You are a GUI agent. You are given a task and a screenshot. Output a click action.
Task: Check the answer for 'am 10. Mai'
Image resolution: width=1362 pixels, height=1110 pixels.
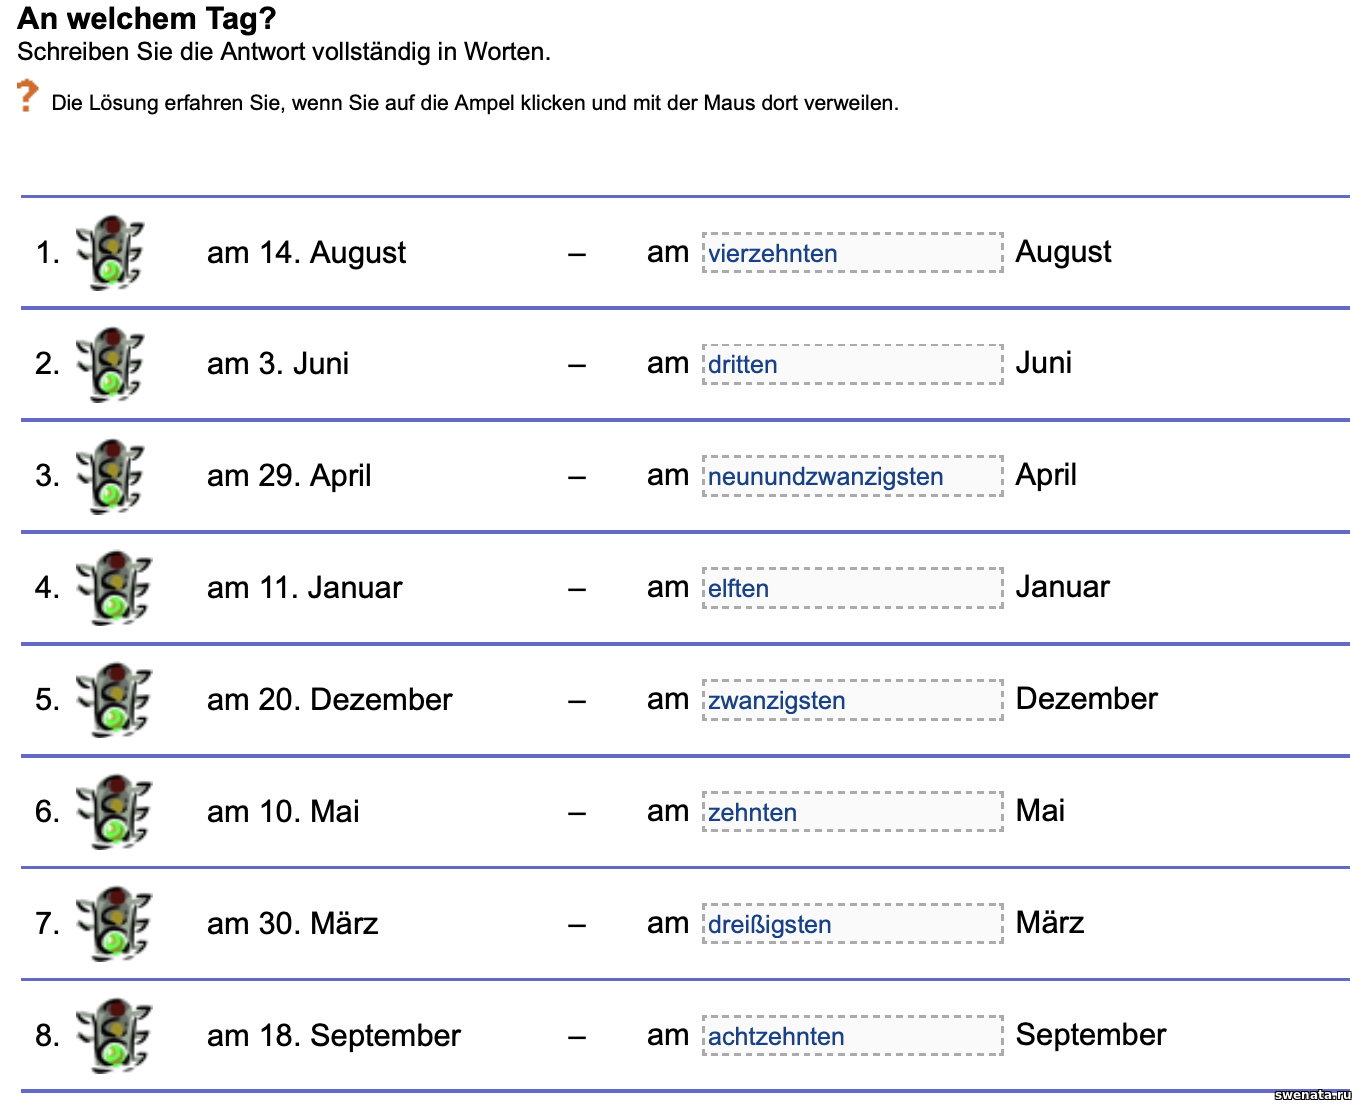(x=113, y=813)
